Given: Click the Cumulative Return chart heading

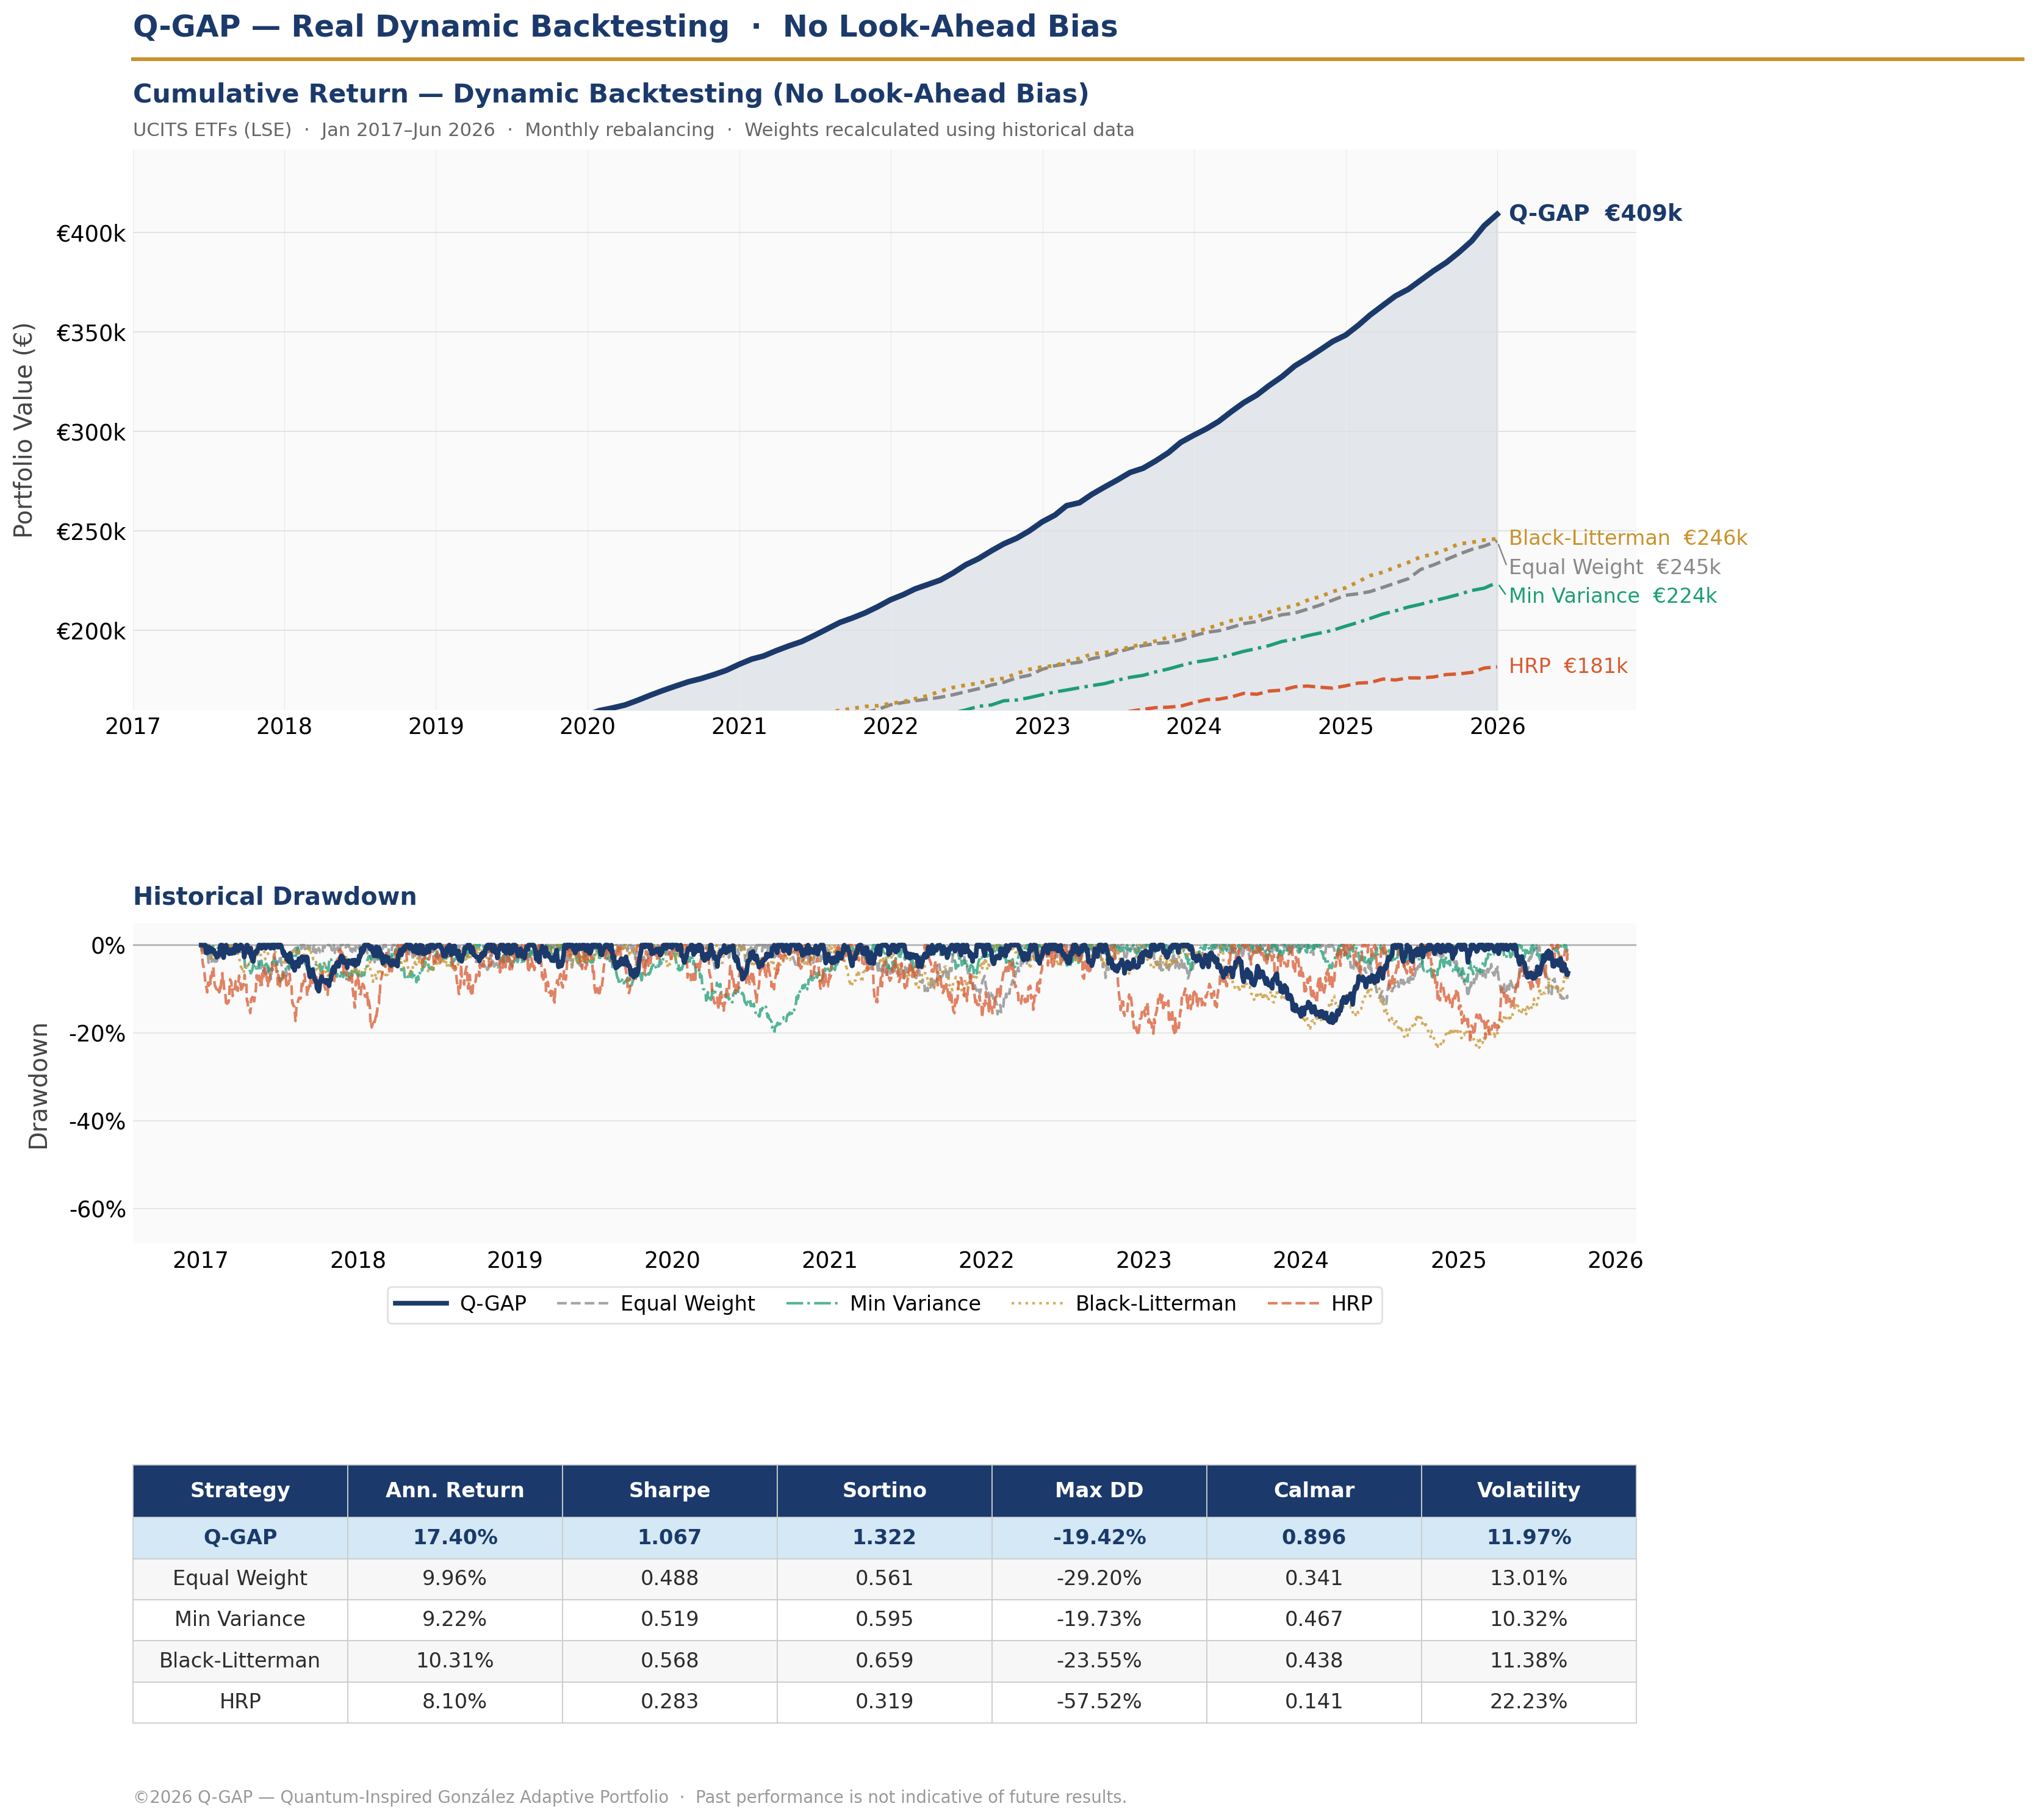Looking at the screenshot, I should (611, 94).
